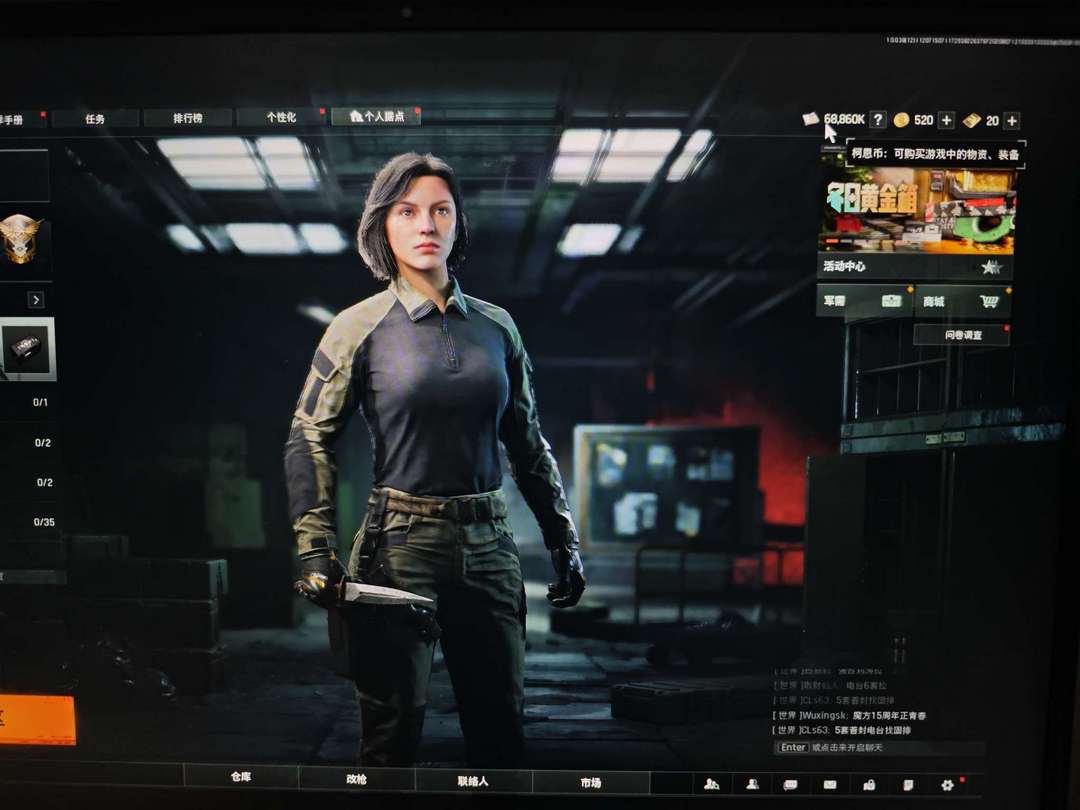Click the plus button beside 20 tickets
The width and height of the screenshot is (1080, 810).
(1011, 121)
